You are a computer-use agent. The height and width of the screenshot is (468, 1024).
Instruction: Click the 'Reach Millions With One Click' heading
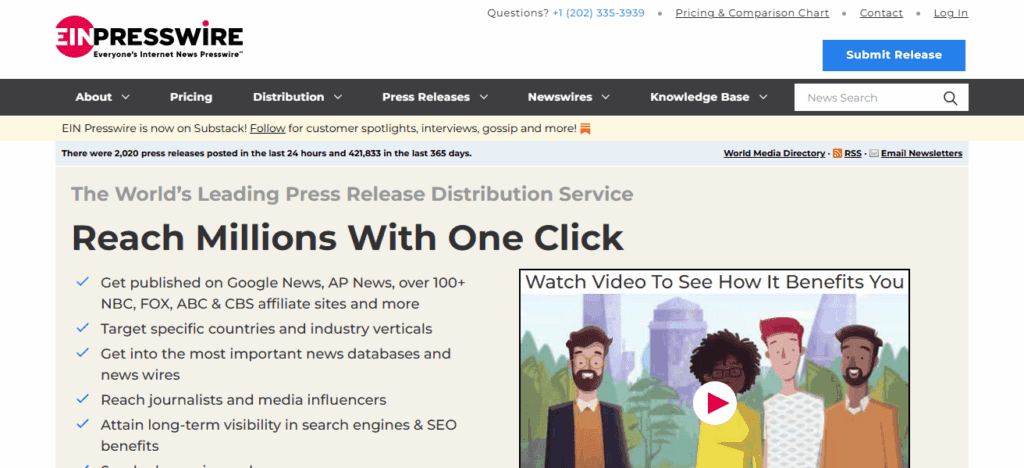[x=347, y=238]
